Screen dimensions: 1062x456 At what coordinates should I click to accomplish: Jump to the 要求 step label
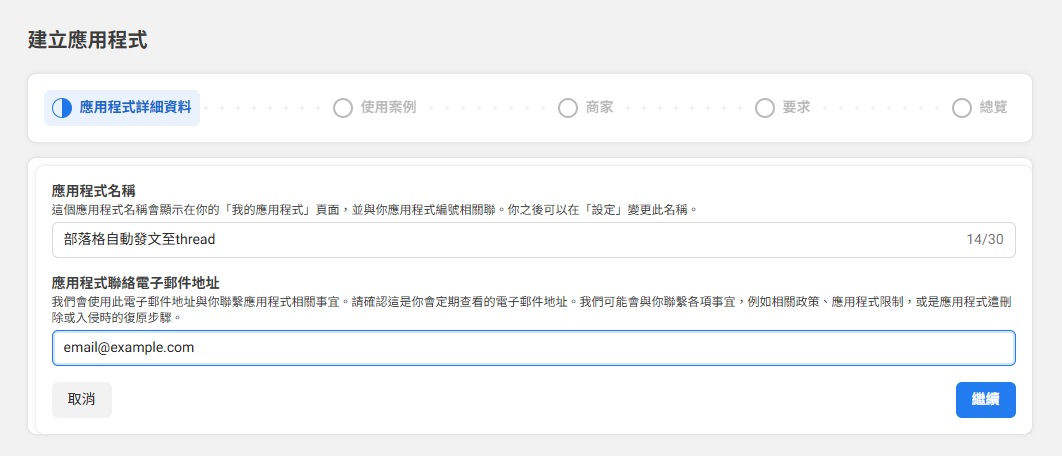(x=796, y=107)
